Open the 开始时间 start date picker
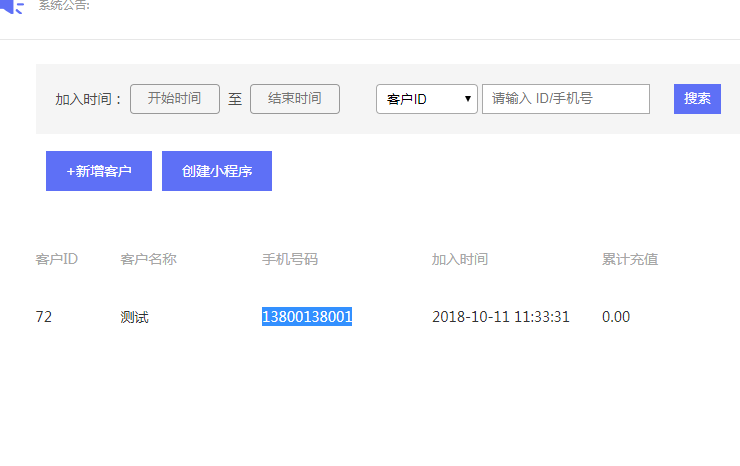 [x=175, y=99]
